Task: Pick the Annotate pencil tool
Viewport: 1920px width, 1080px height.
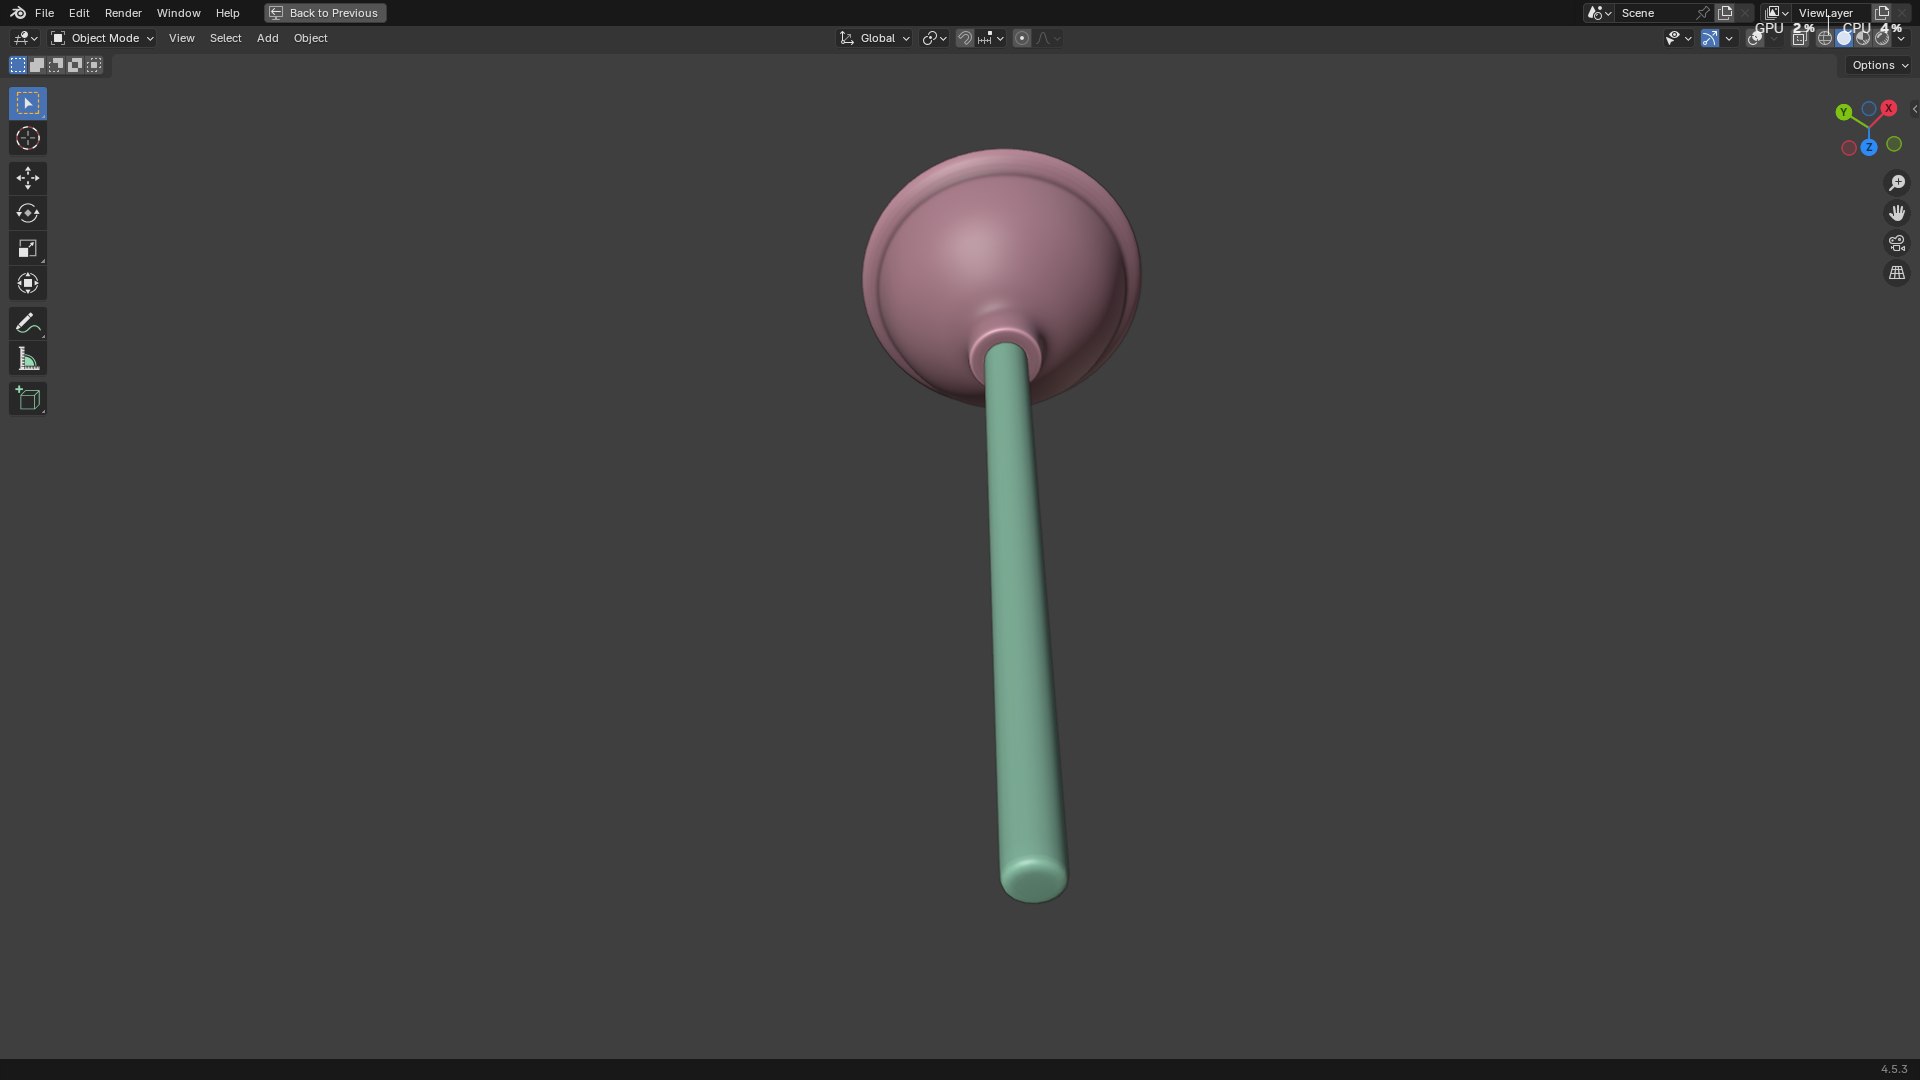Action: (x=28, y=324)
